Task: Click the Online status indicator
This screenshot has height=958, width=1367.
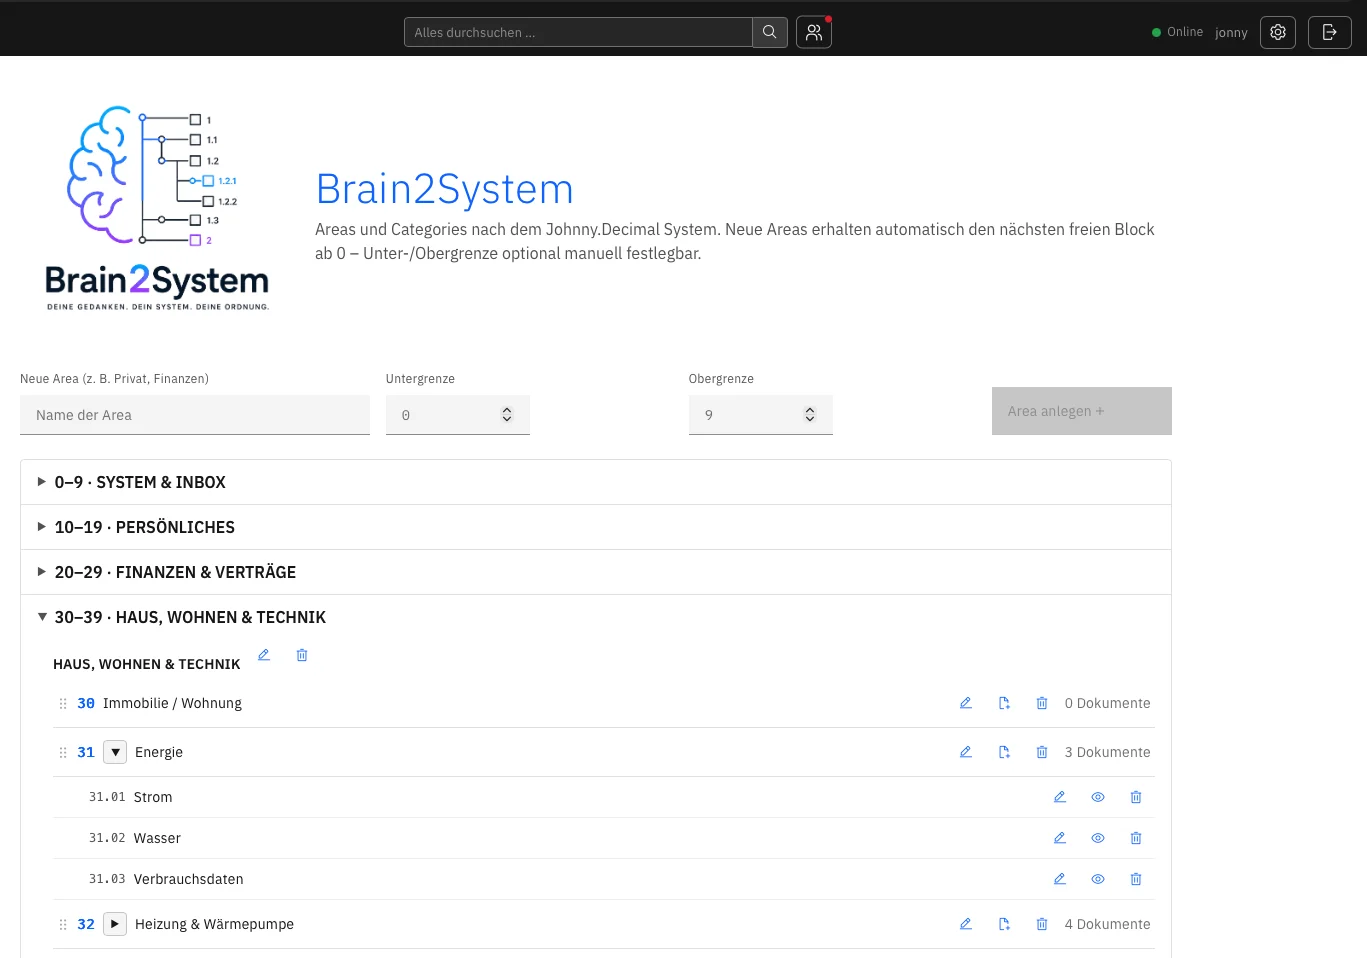Action: click(x=1177, y=32)
